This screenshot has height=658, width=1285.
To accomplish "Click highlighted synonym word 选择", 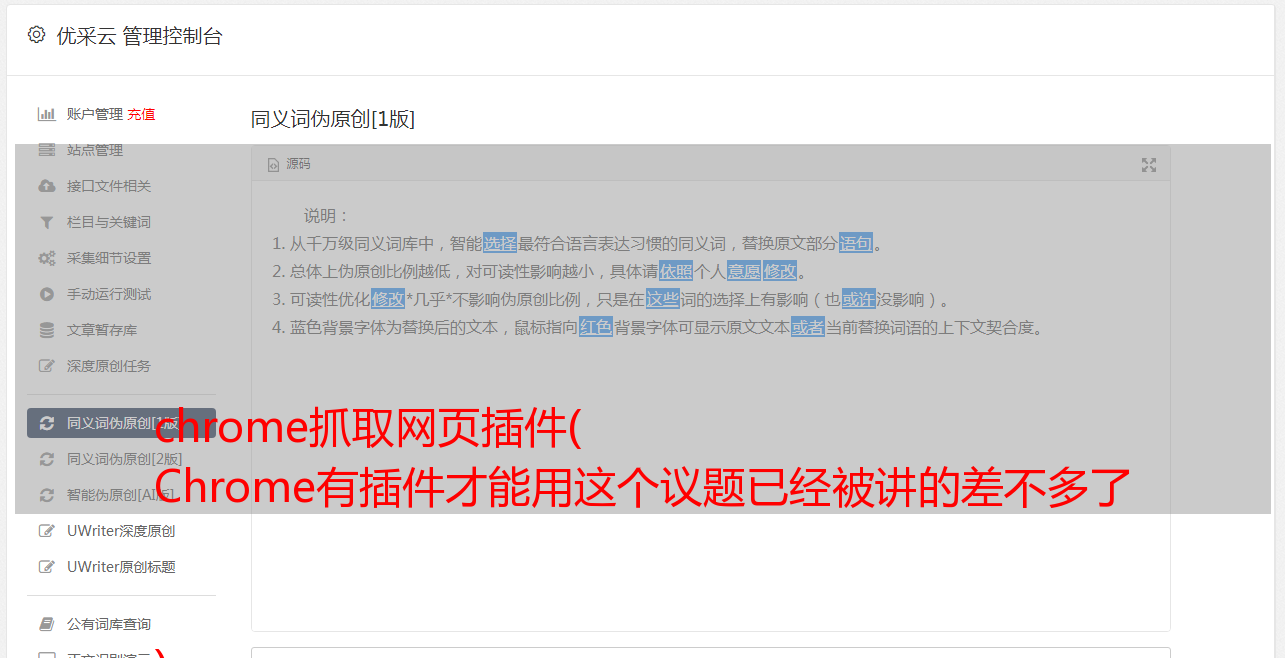I will point(500,243).
